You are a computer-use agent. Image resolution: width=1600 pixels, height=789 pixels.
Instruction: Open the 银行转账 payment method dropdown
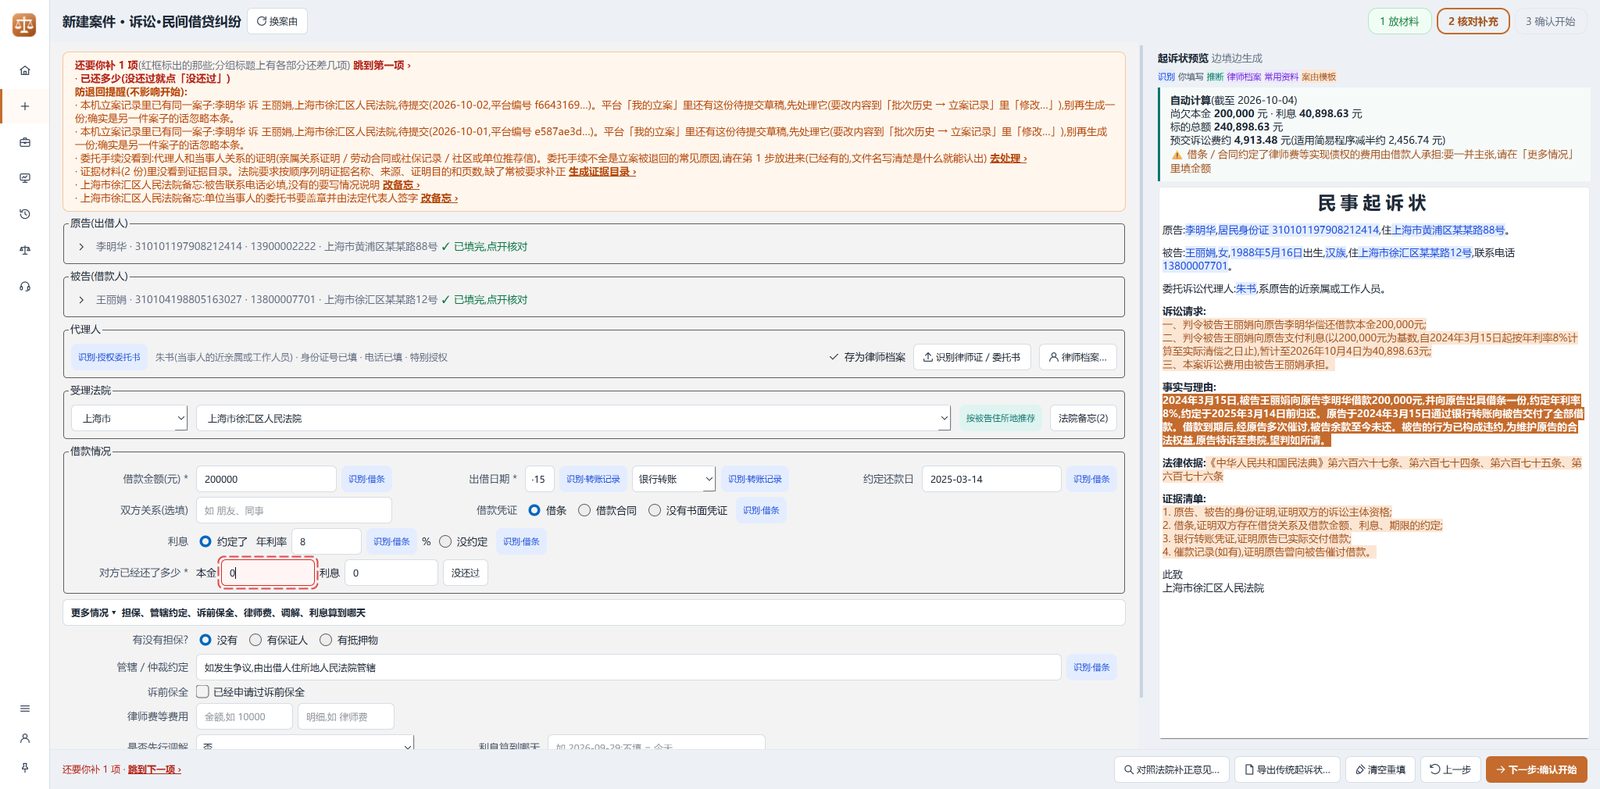coord(673,479)
